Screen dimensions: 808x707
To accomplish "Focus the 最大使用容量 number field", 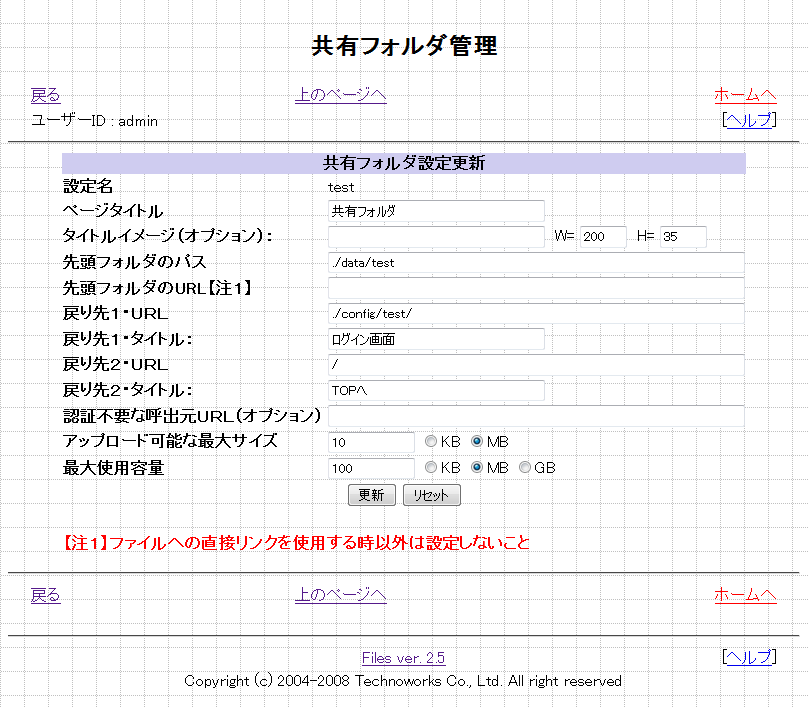I will pyautogui.click(x=370, y=468).
